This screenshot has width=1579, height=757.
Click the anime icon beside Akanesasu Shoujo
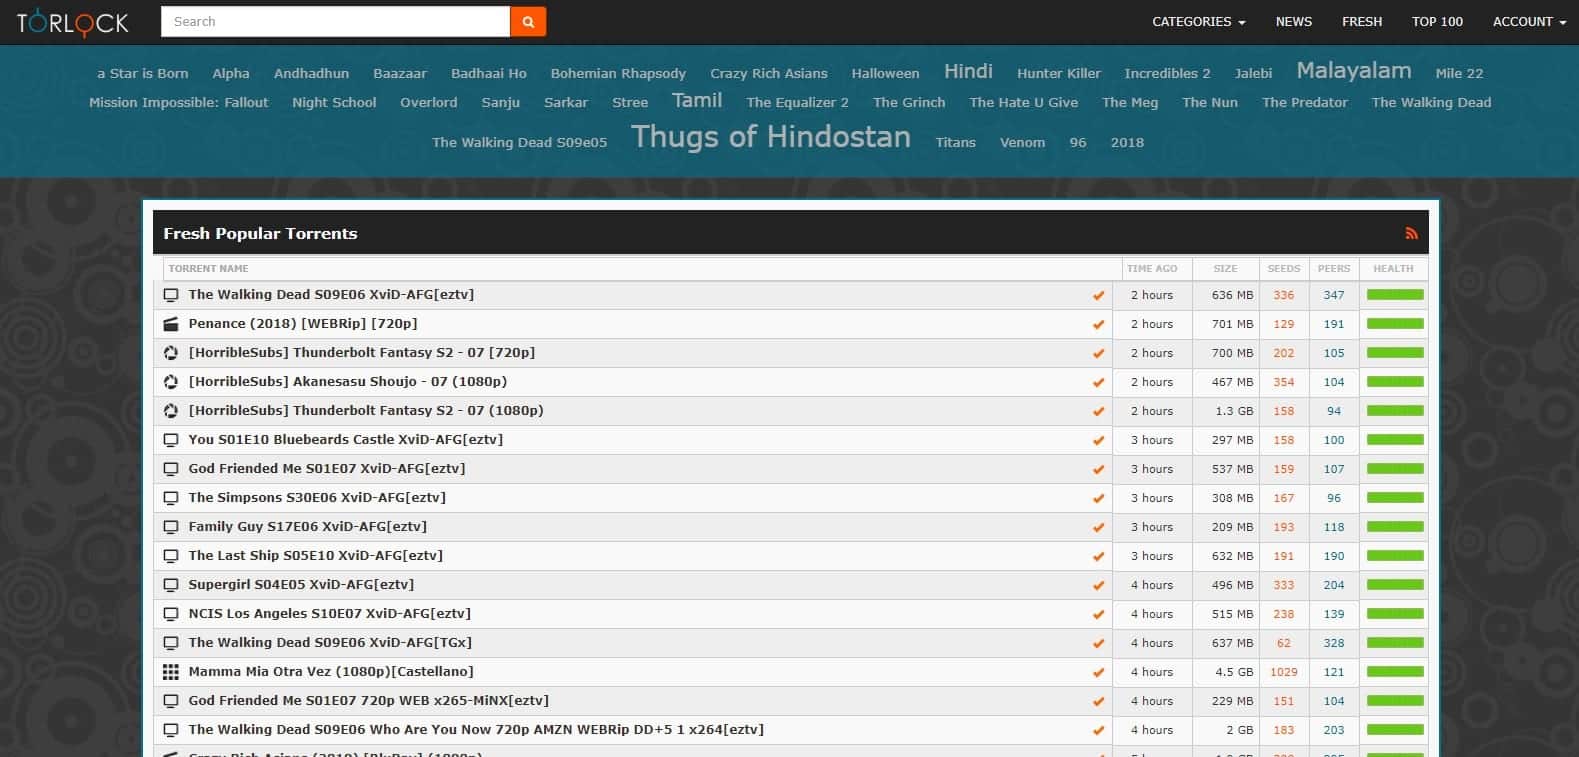171,382
